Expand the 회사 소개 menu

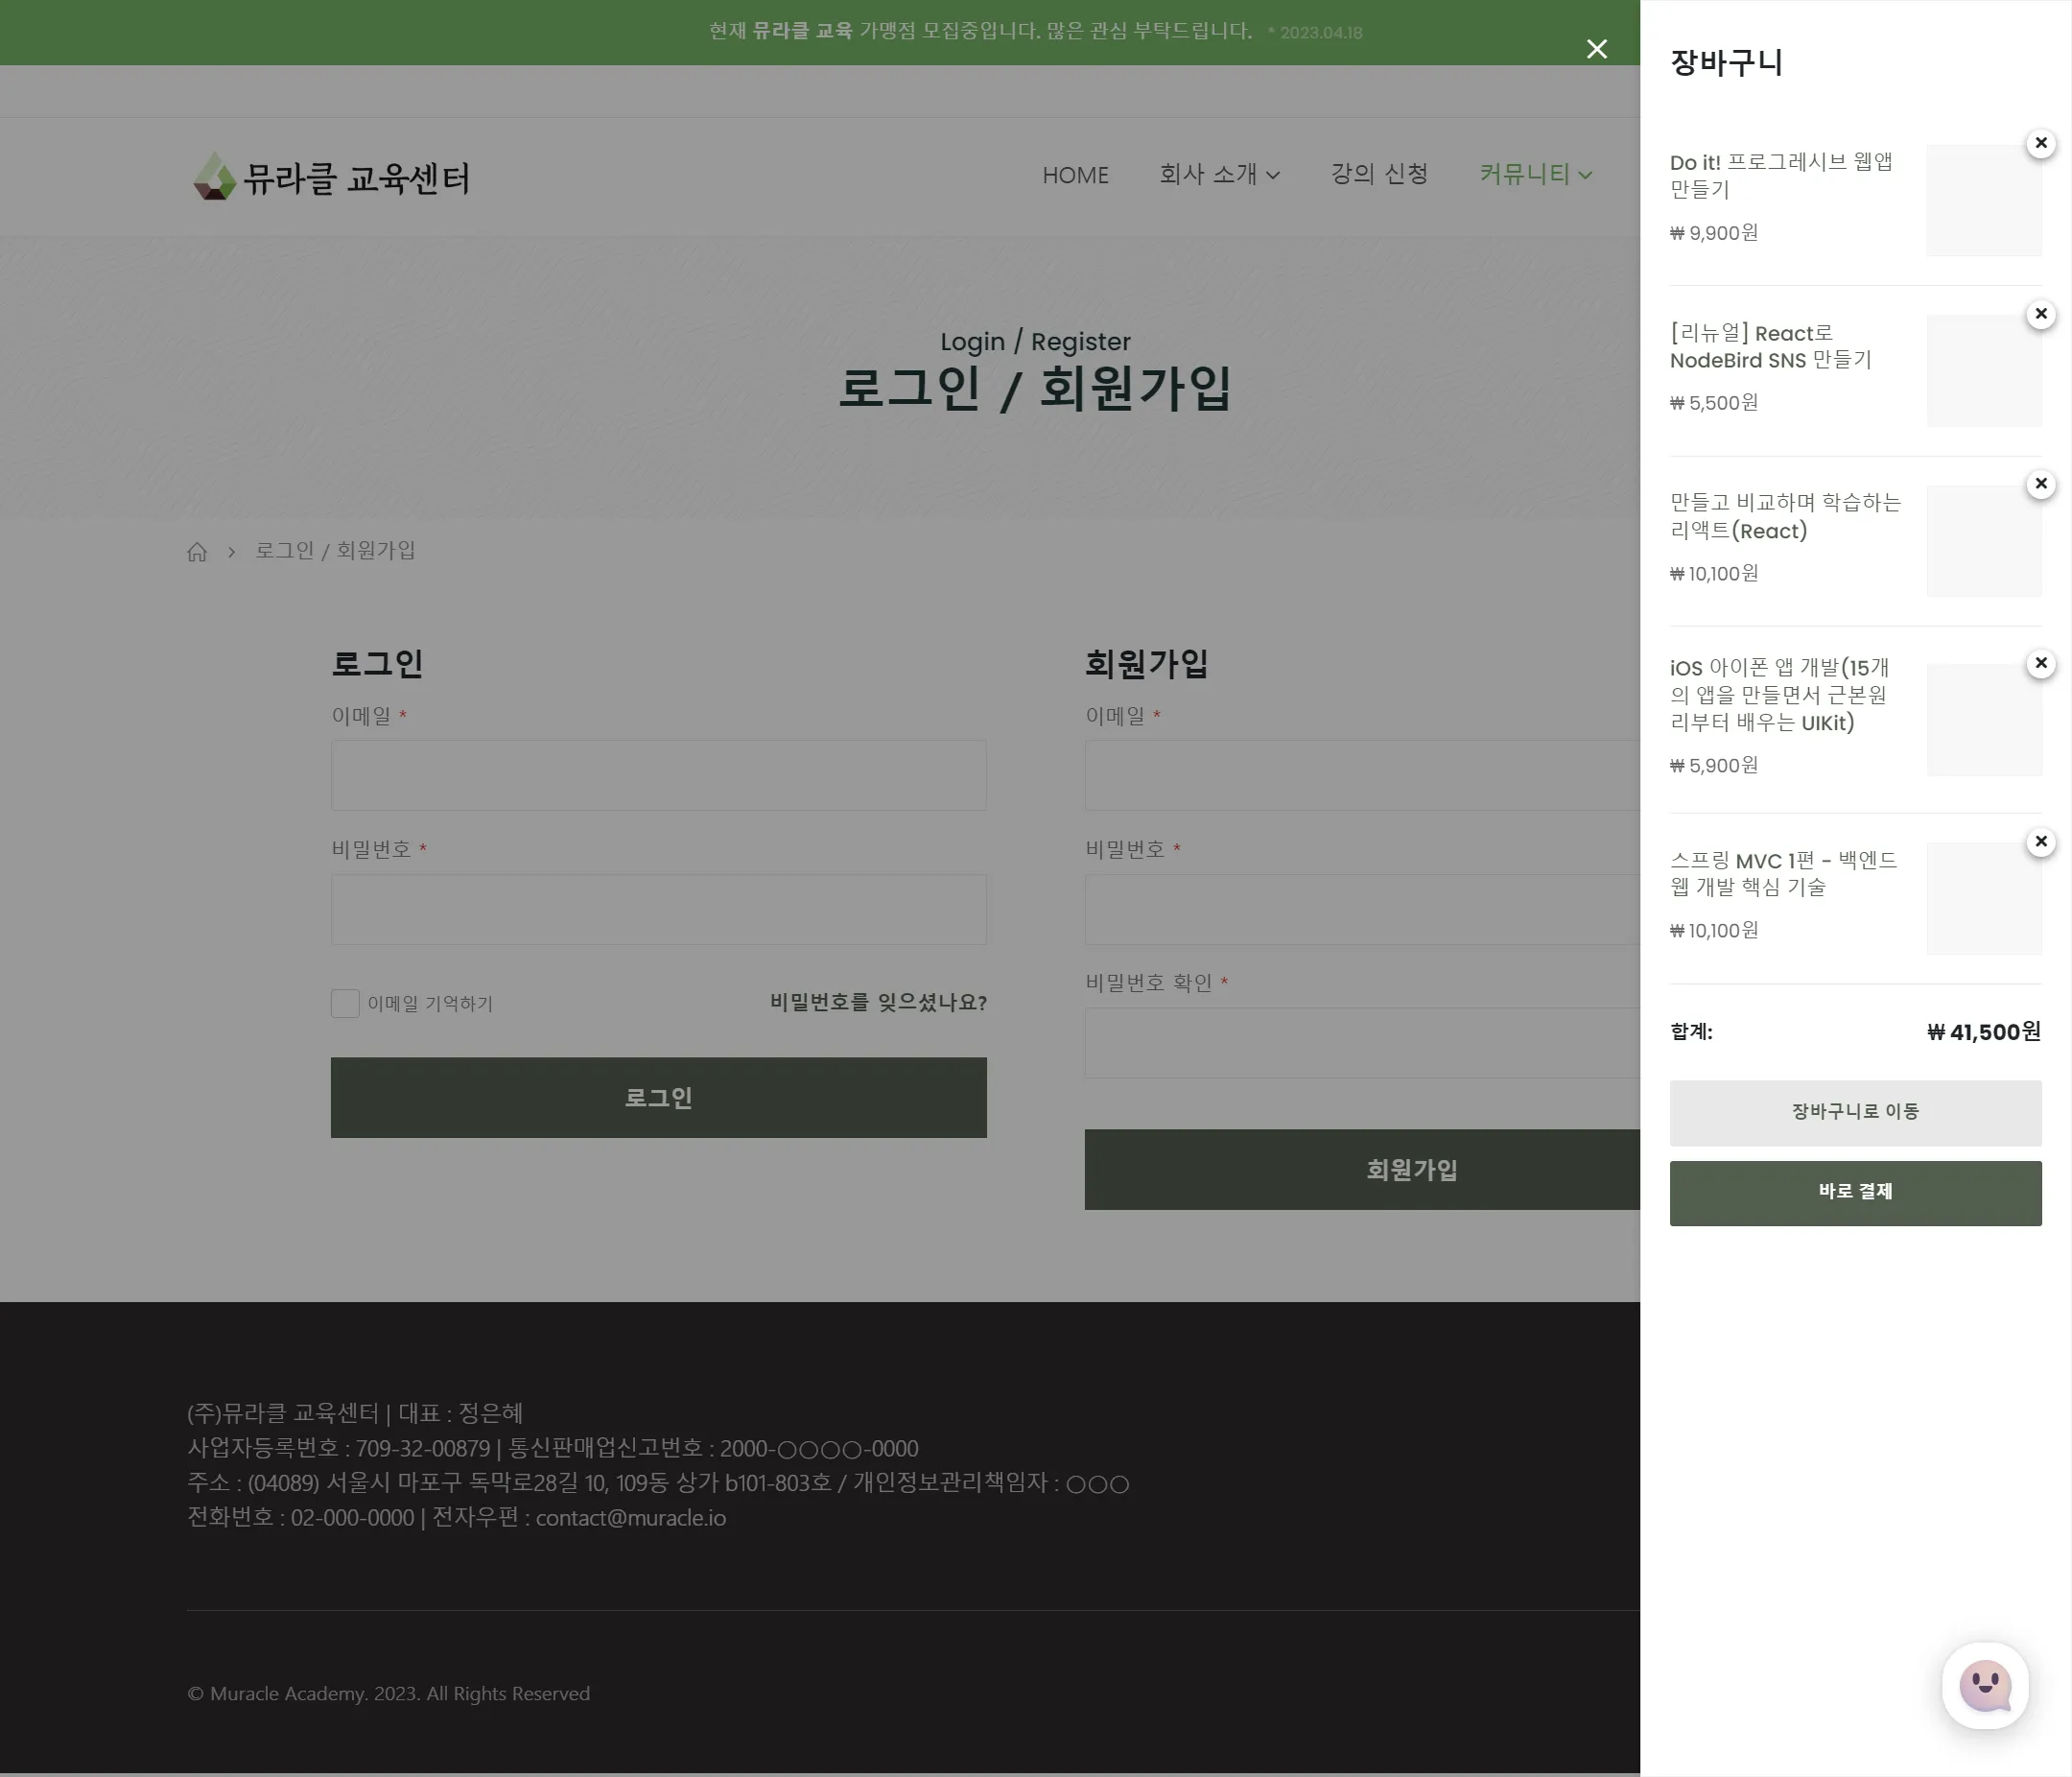click(x=1219, y=174)
